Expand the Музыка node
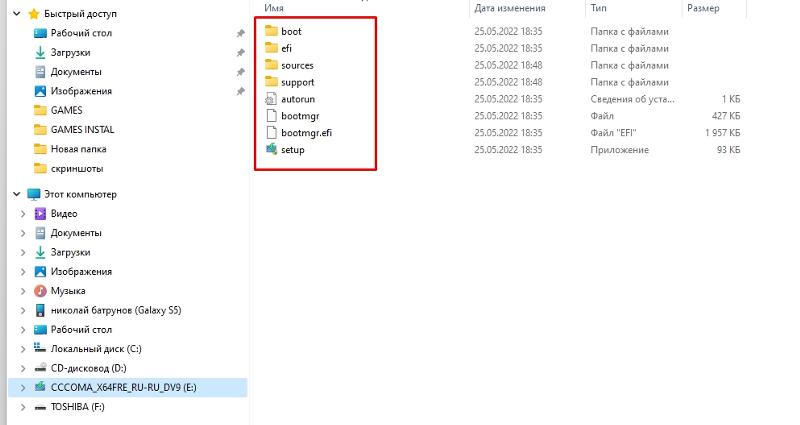Viewport: 800px width, 425px height. tap(23, 291)
